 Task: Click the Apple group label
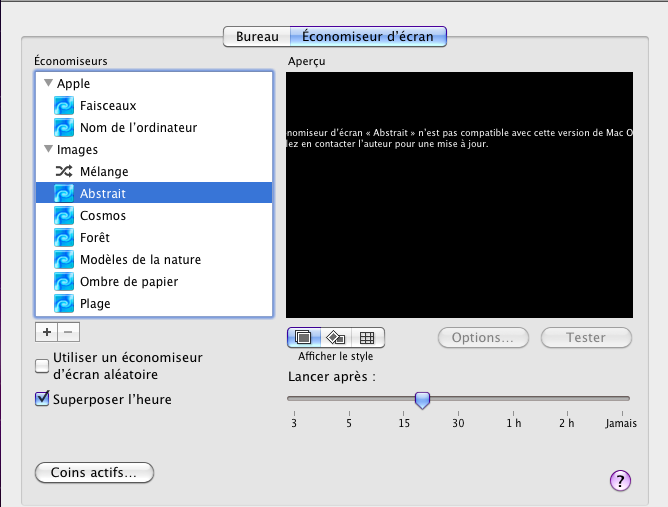(x=73, y=84)
